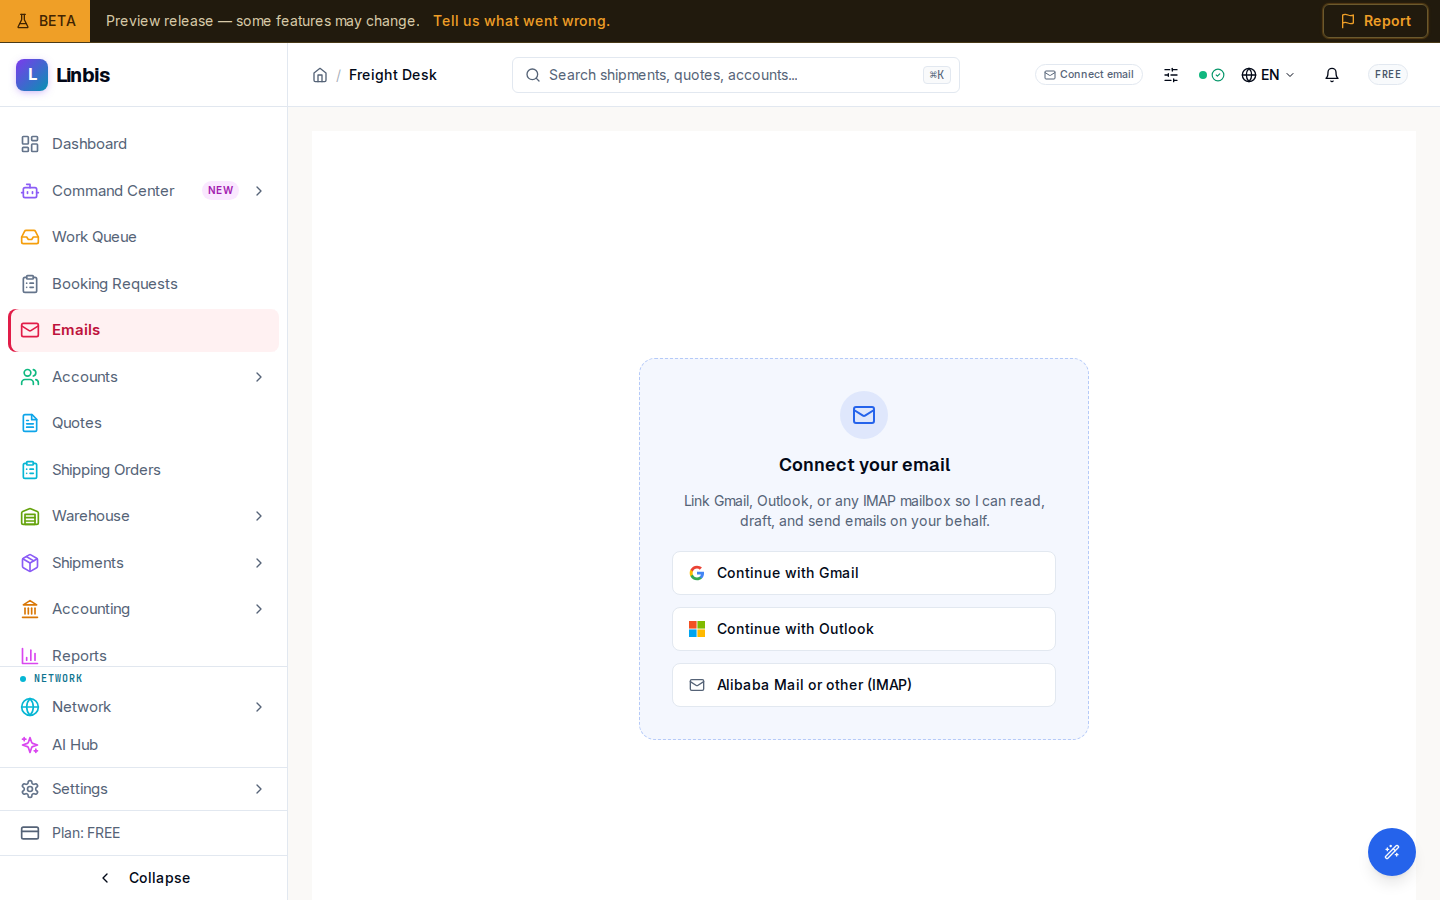Open the floating magic wand assistant button
This screenshot has width=1440, height=900.
tap(1392, 852)
